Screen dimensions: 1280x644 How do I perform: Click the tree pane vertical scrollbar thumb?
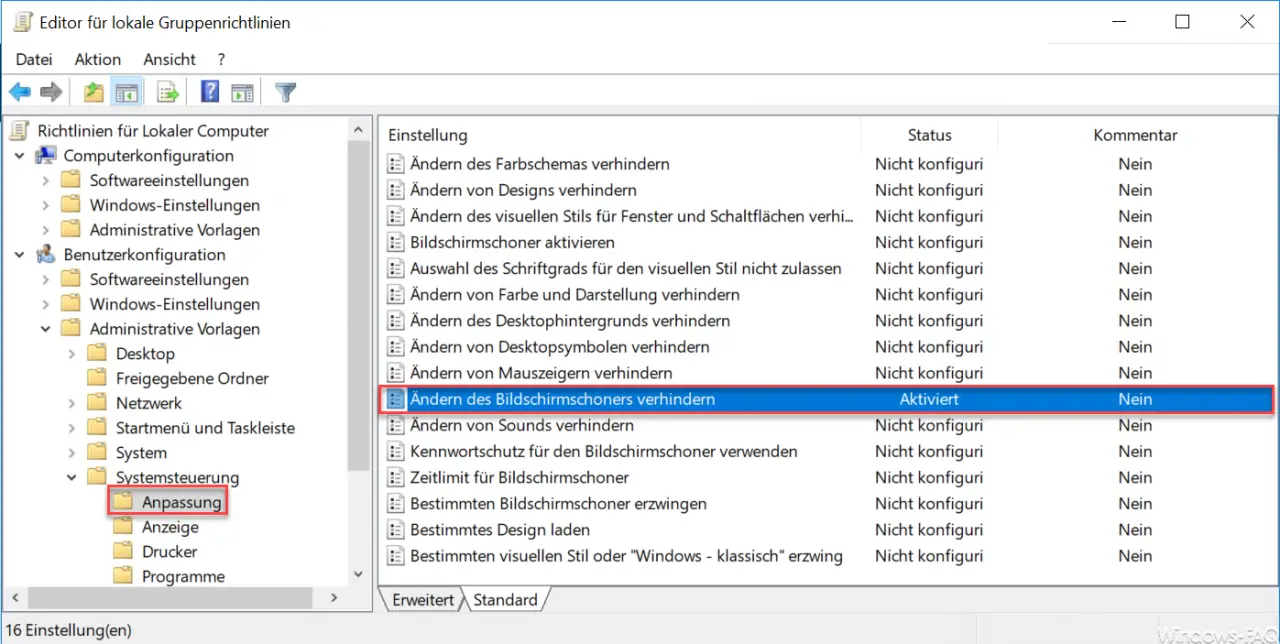click(358, 306)
